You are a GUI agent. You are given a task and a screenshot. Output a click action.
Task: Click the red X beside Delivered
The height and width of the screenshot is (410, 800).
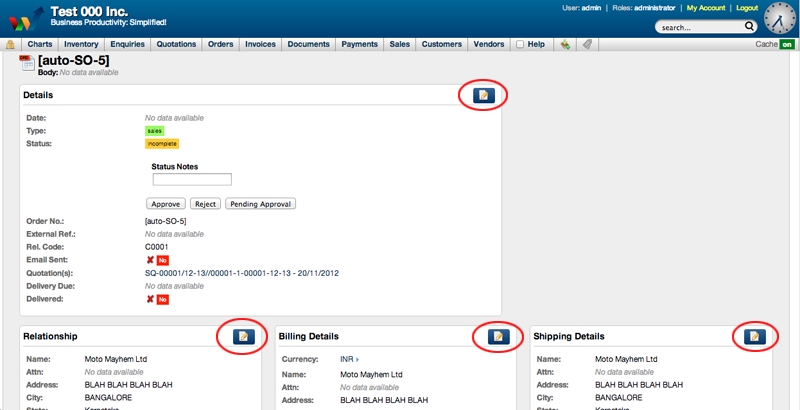[x=150, y=299]
